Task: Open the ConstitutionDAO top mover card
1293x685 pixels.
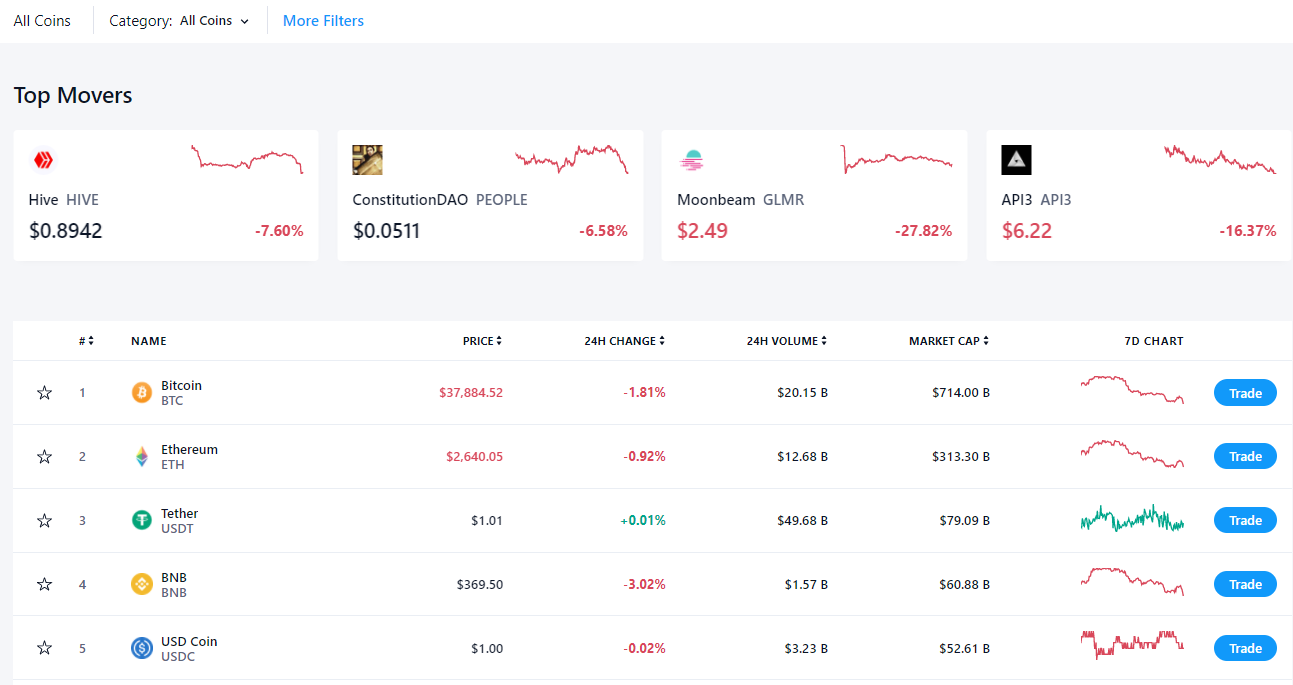Action: pyautogui.click(x=490, y=195)
